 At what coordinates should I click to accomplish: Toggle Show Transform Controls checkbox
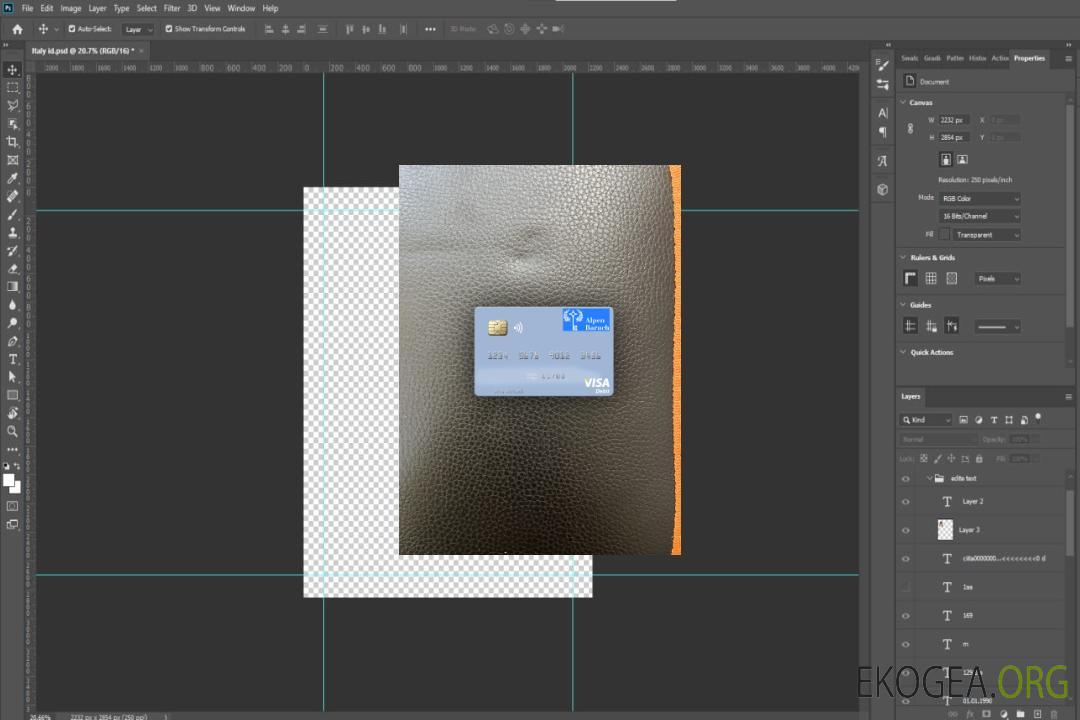tap(168, 29)
